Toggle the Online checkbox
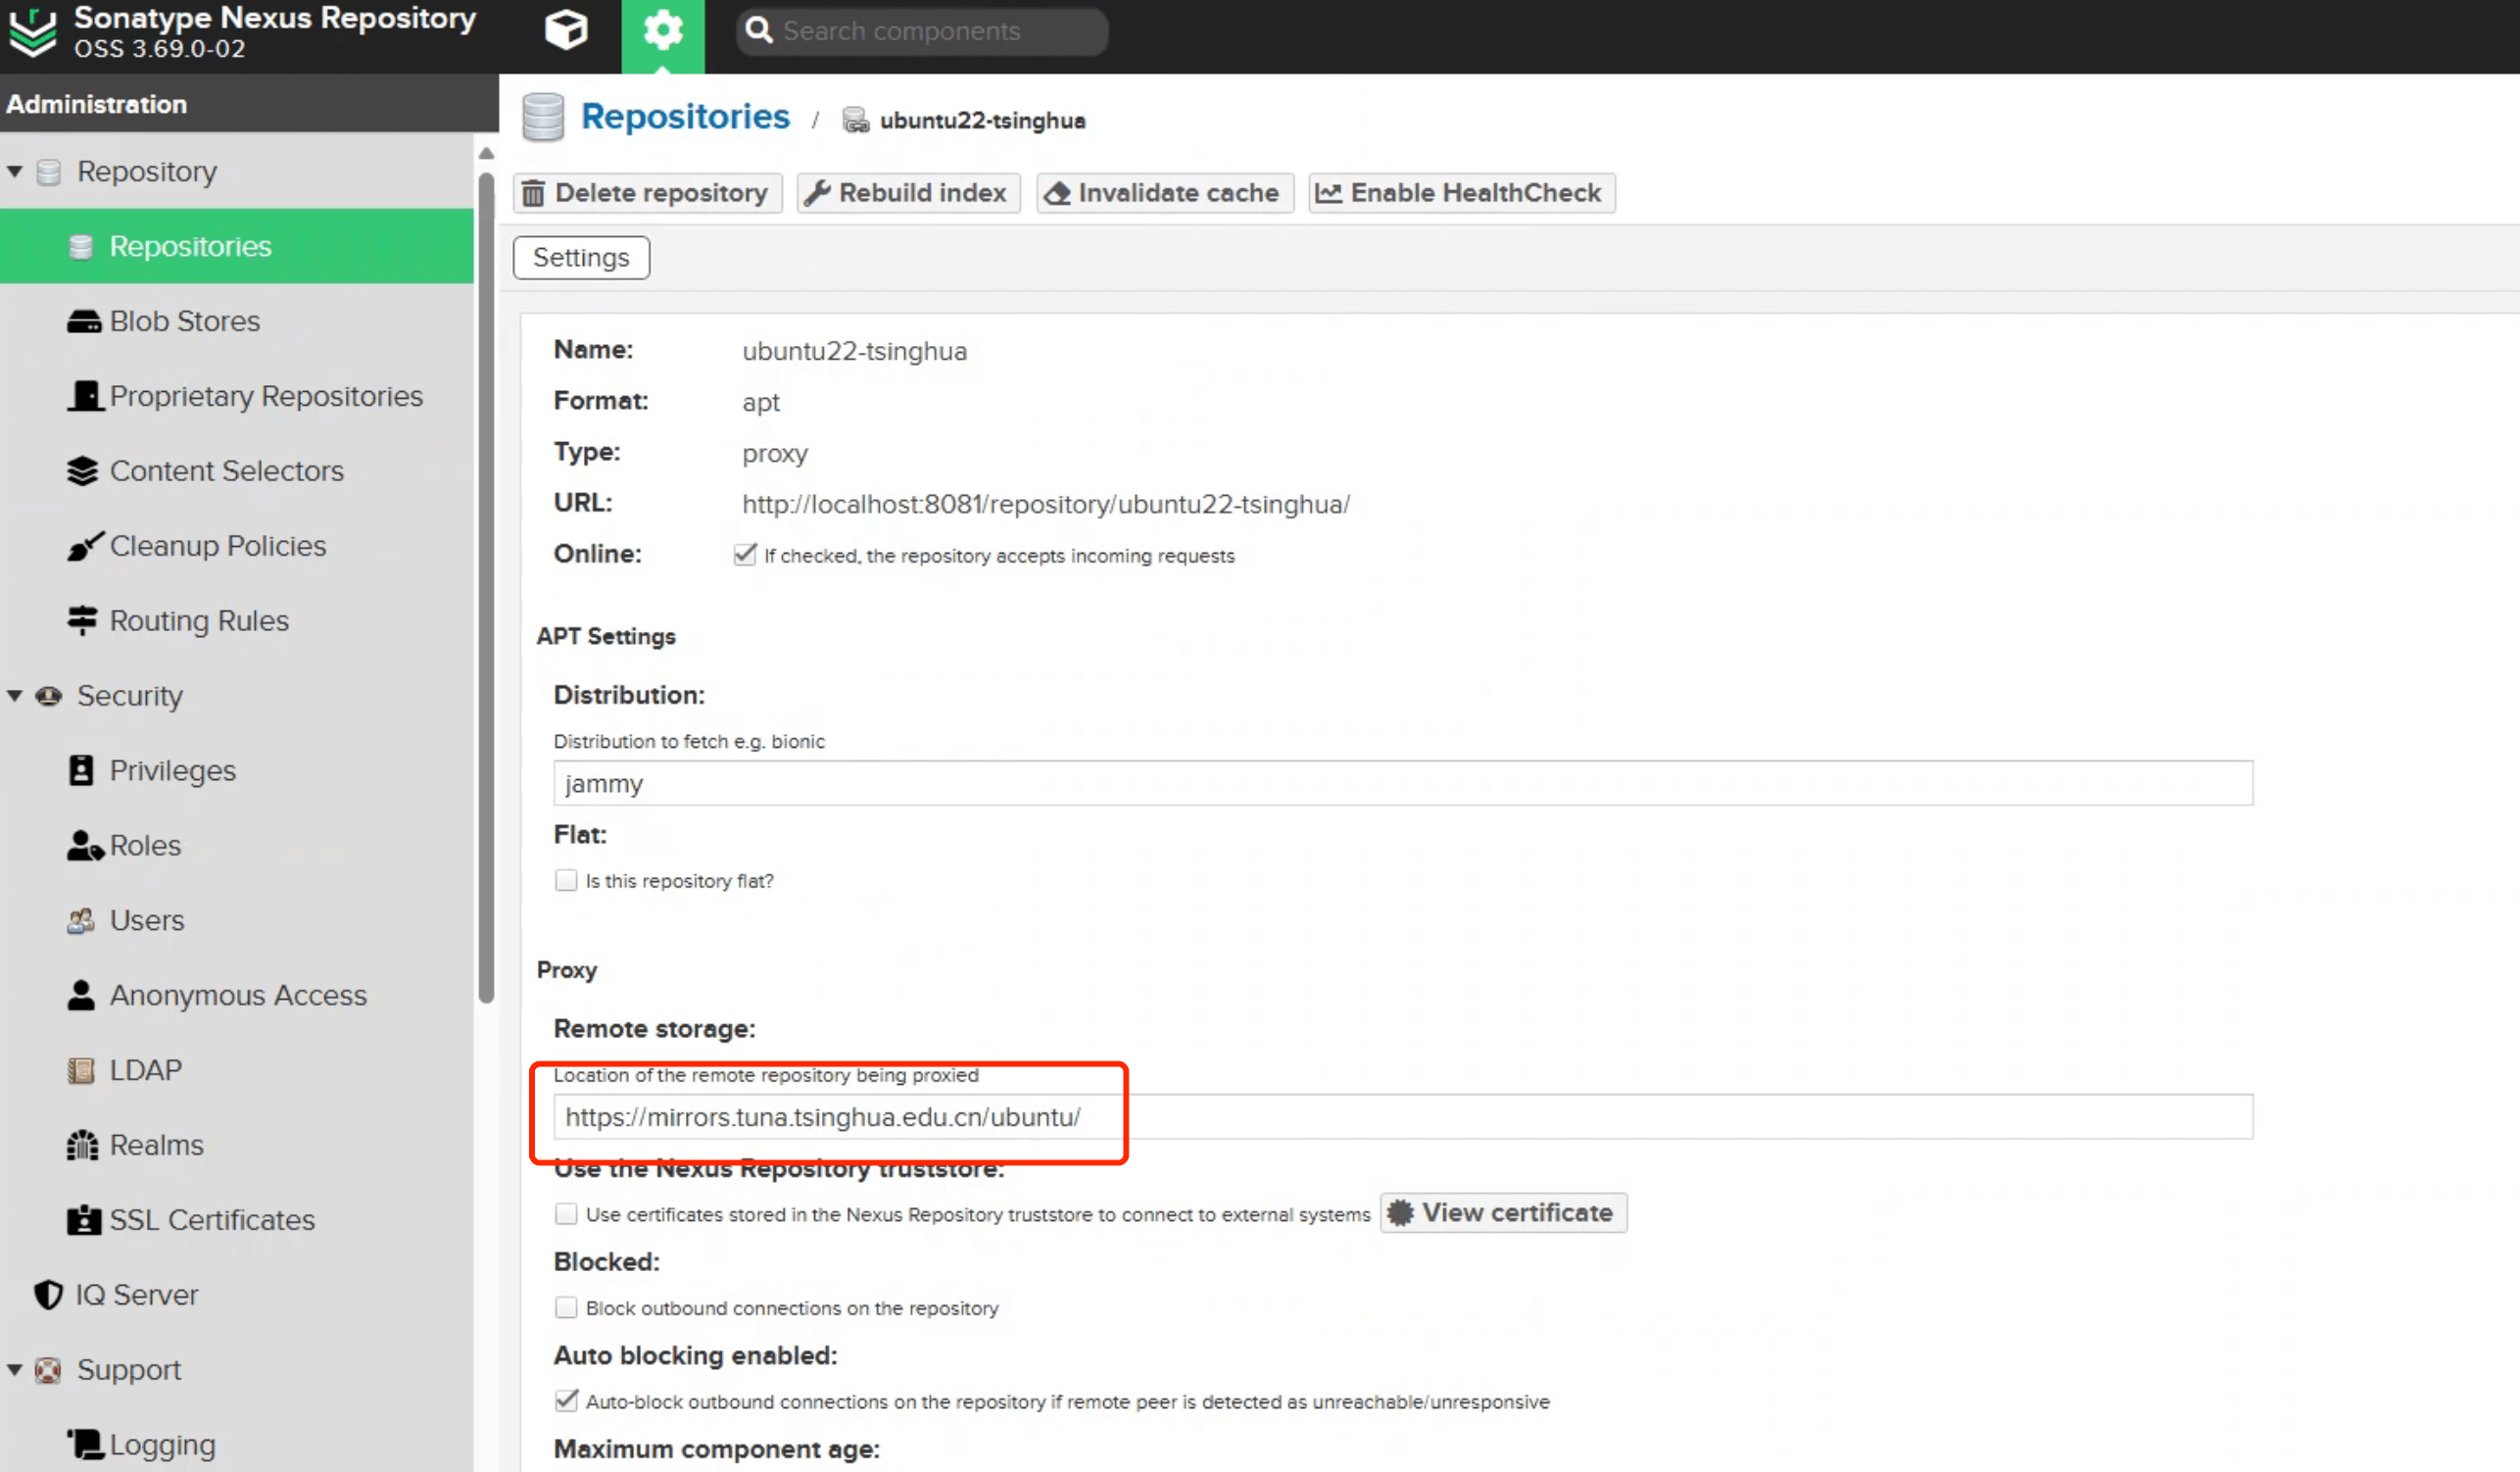Screen dimensions: 2520x1472 (745, 555)
